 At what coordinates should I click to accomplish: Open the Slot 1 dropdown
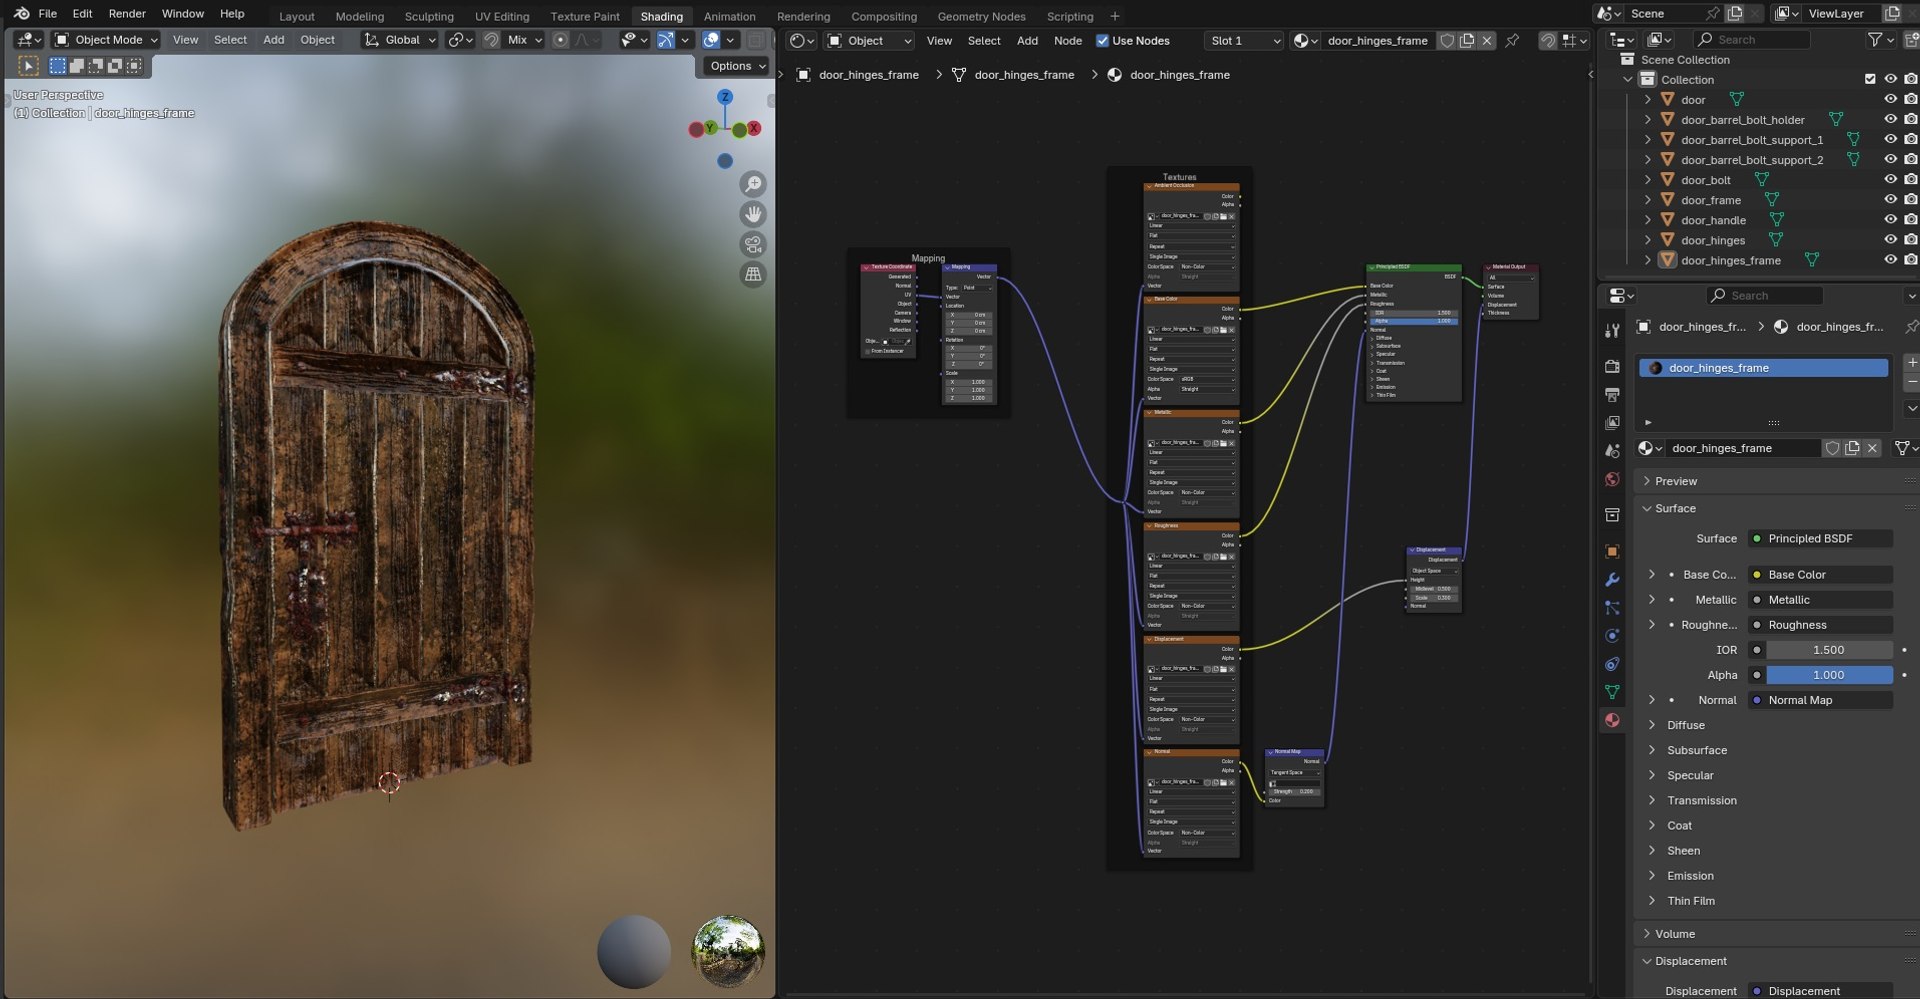coord(1244,40)
